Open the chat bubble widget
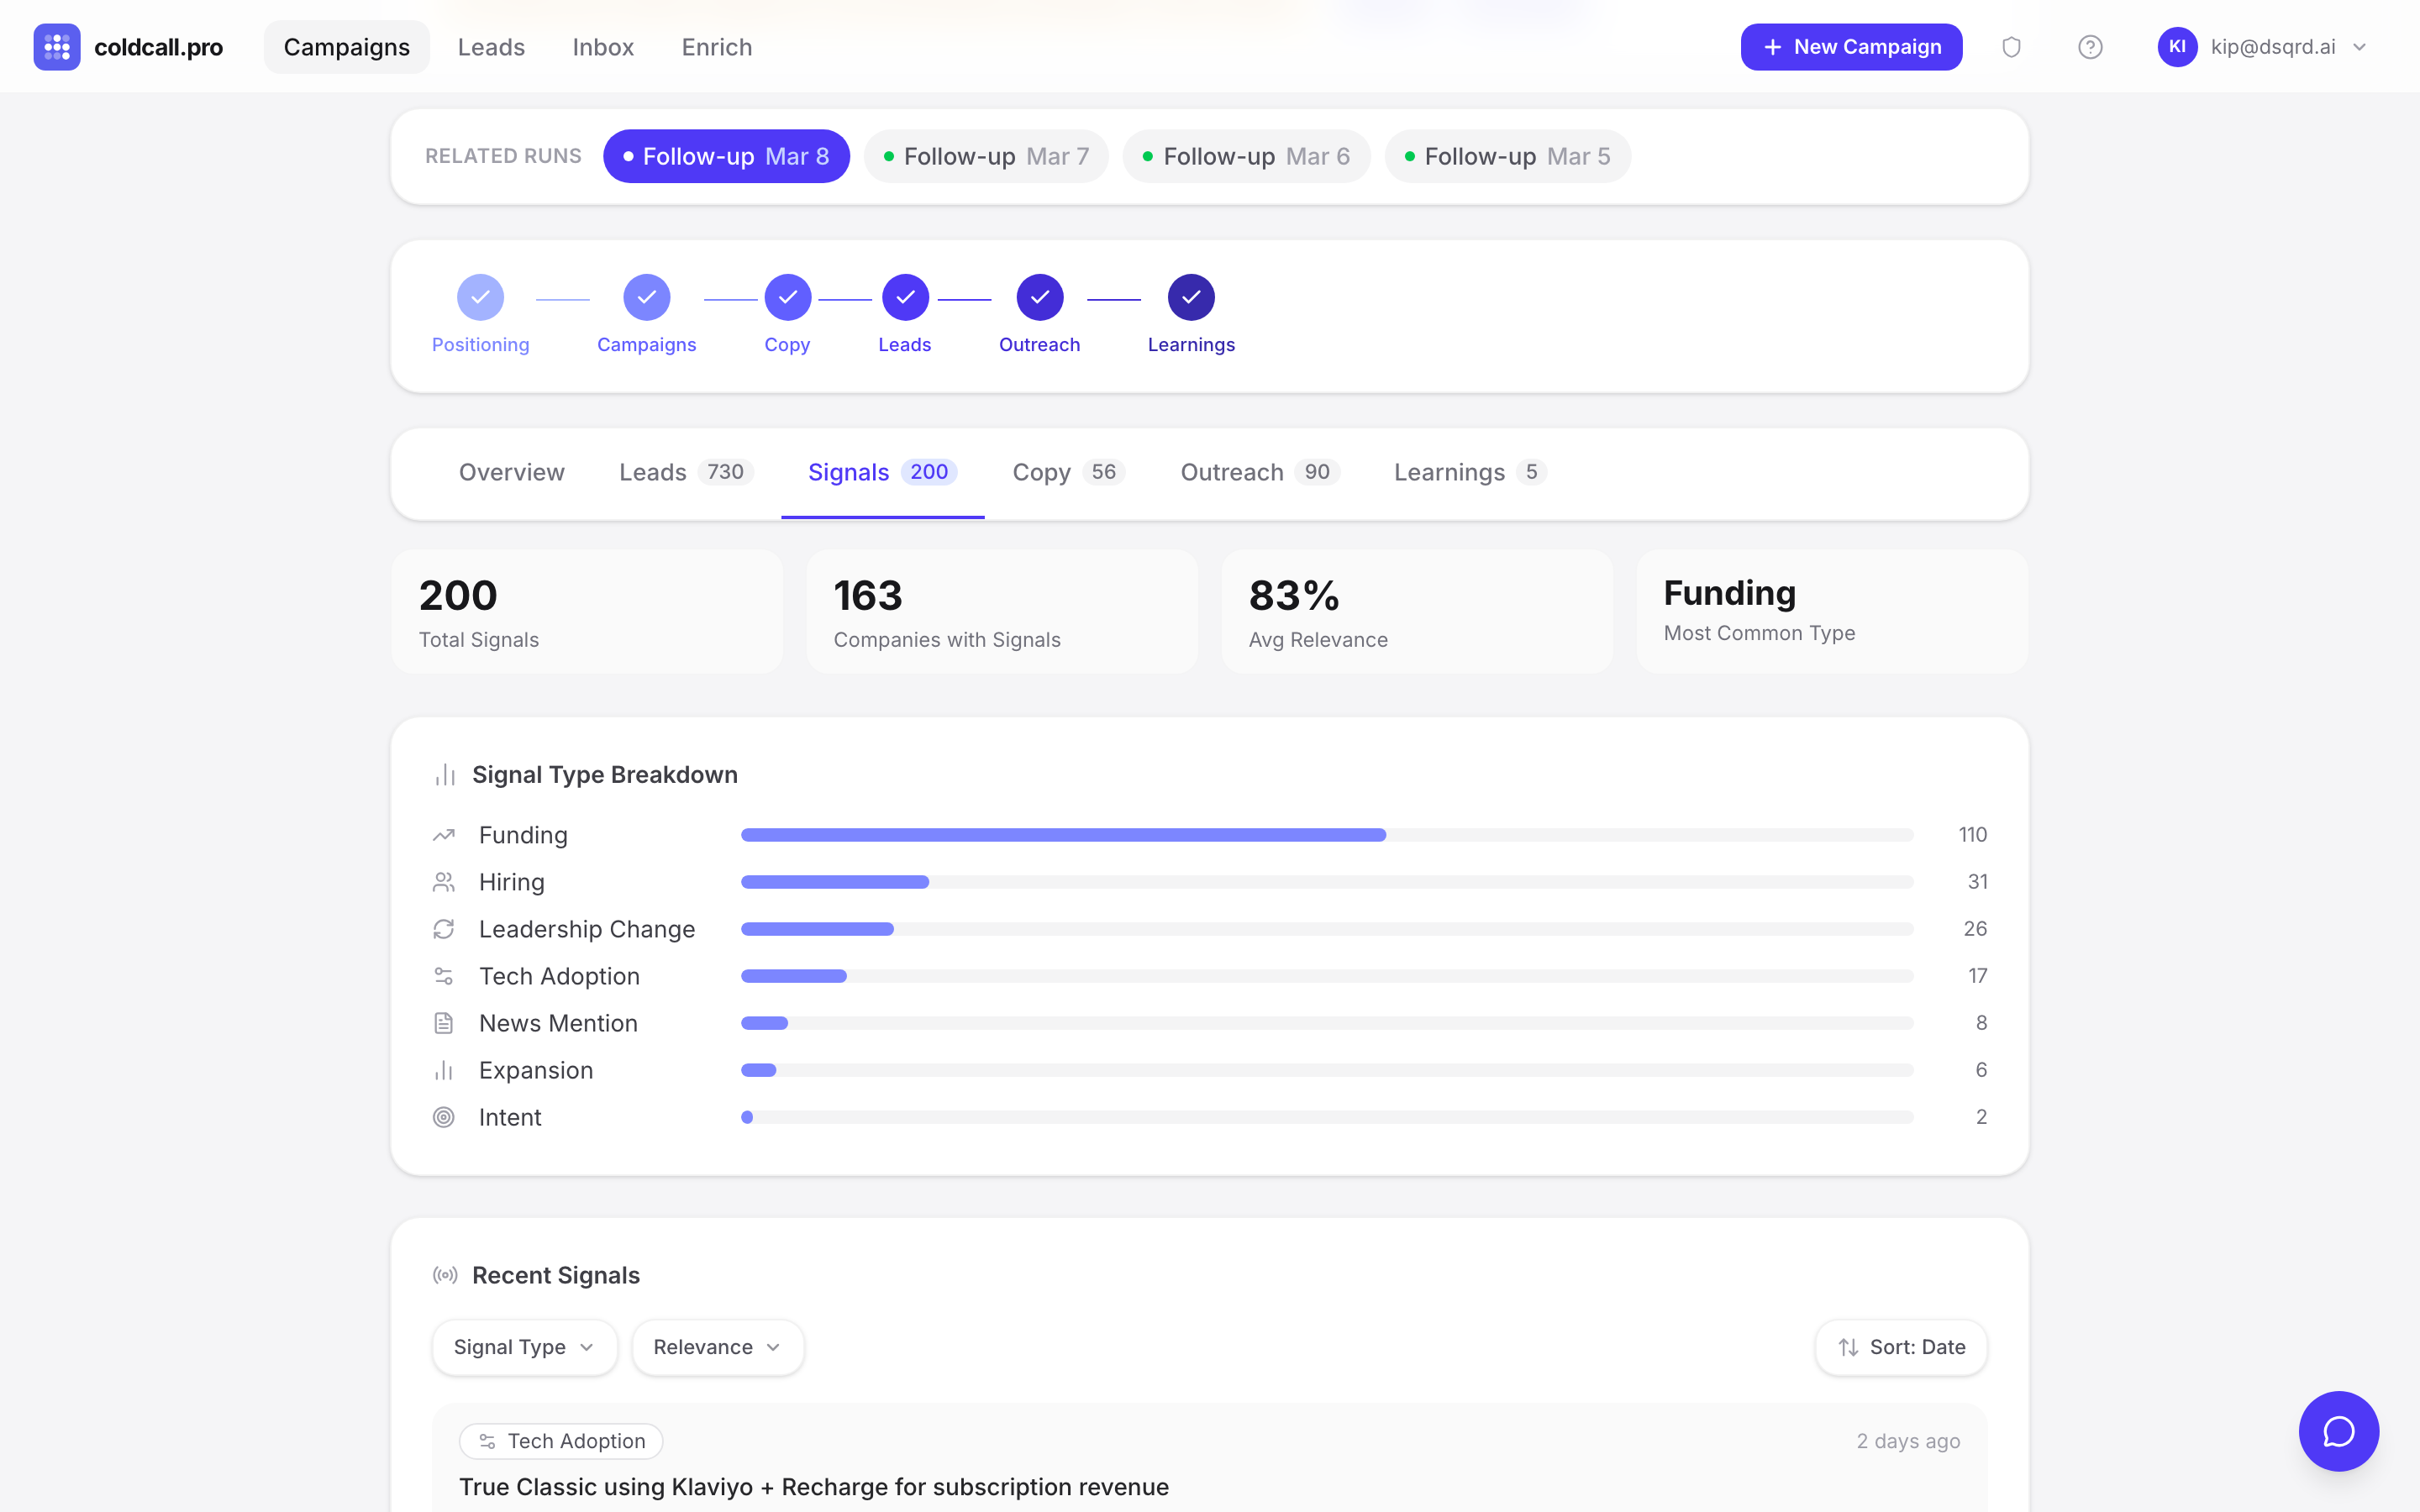The width and height of the screenshot is (2420, 1512). [2338, 1431]
